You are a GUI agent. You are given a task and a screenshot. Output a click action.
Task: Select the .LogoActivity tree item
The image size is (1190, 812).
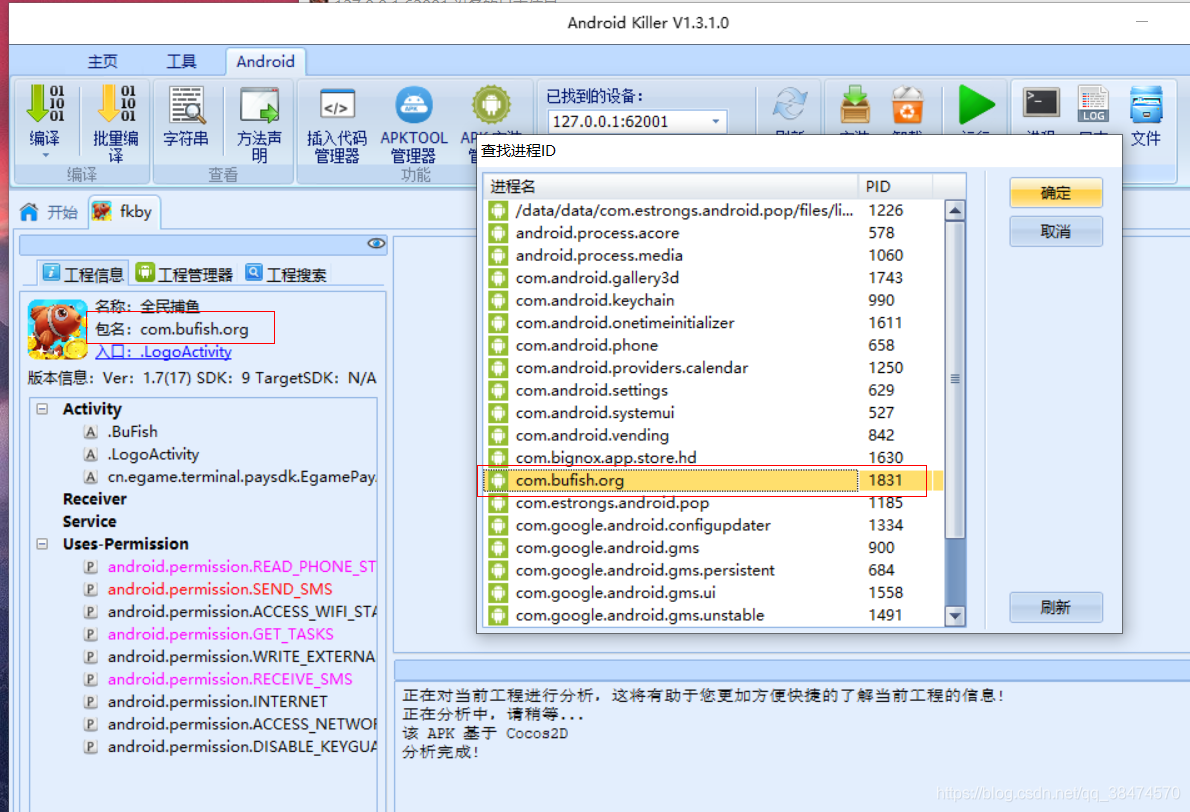click(x=153, y=455)
